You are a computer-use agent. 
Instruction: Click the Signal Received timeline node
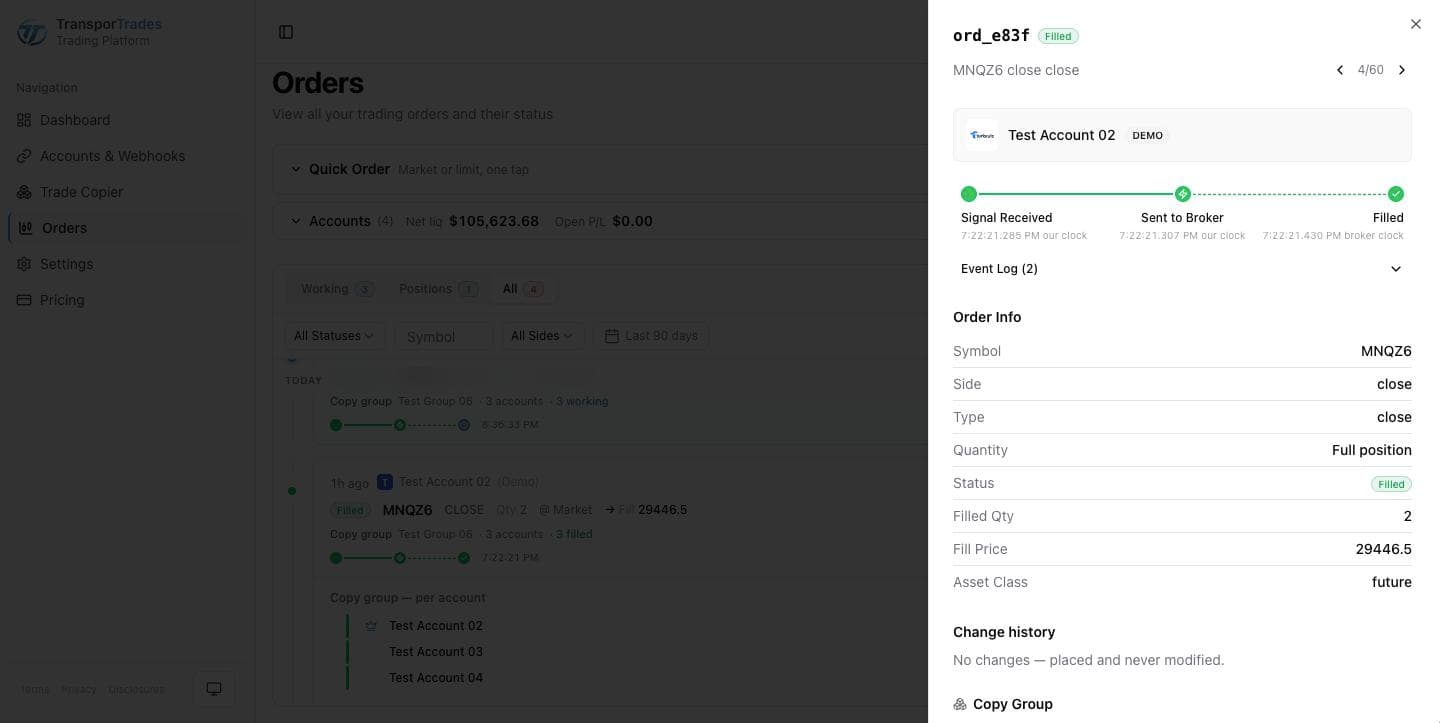click(968, 194)
